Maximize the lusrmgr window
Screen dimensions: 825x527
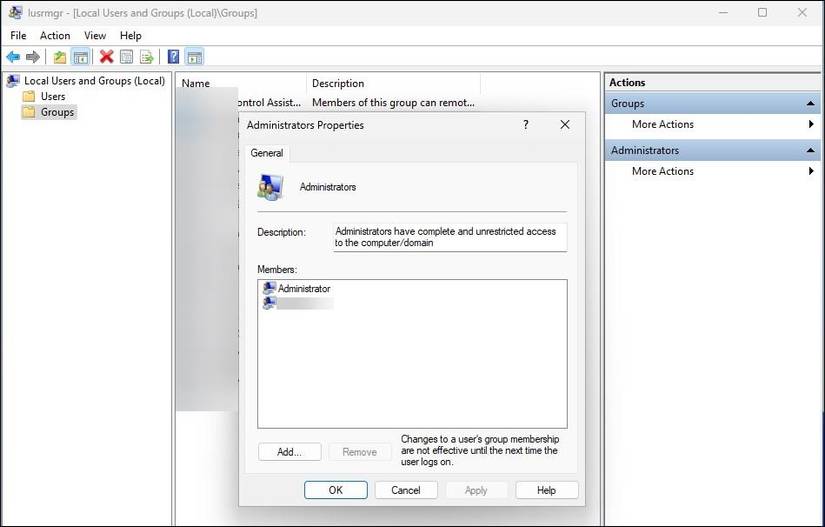click(762, 12)
